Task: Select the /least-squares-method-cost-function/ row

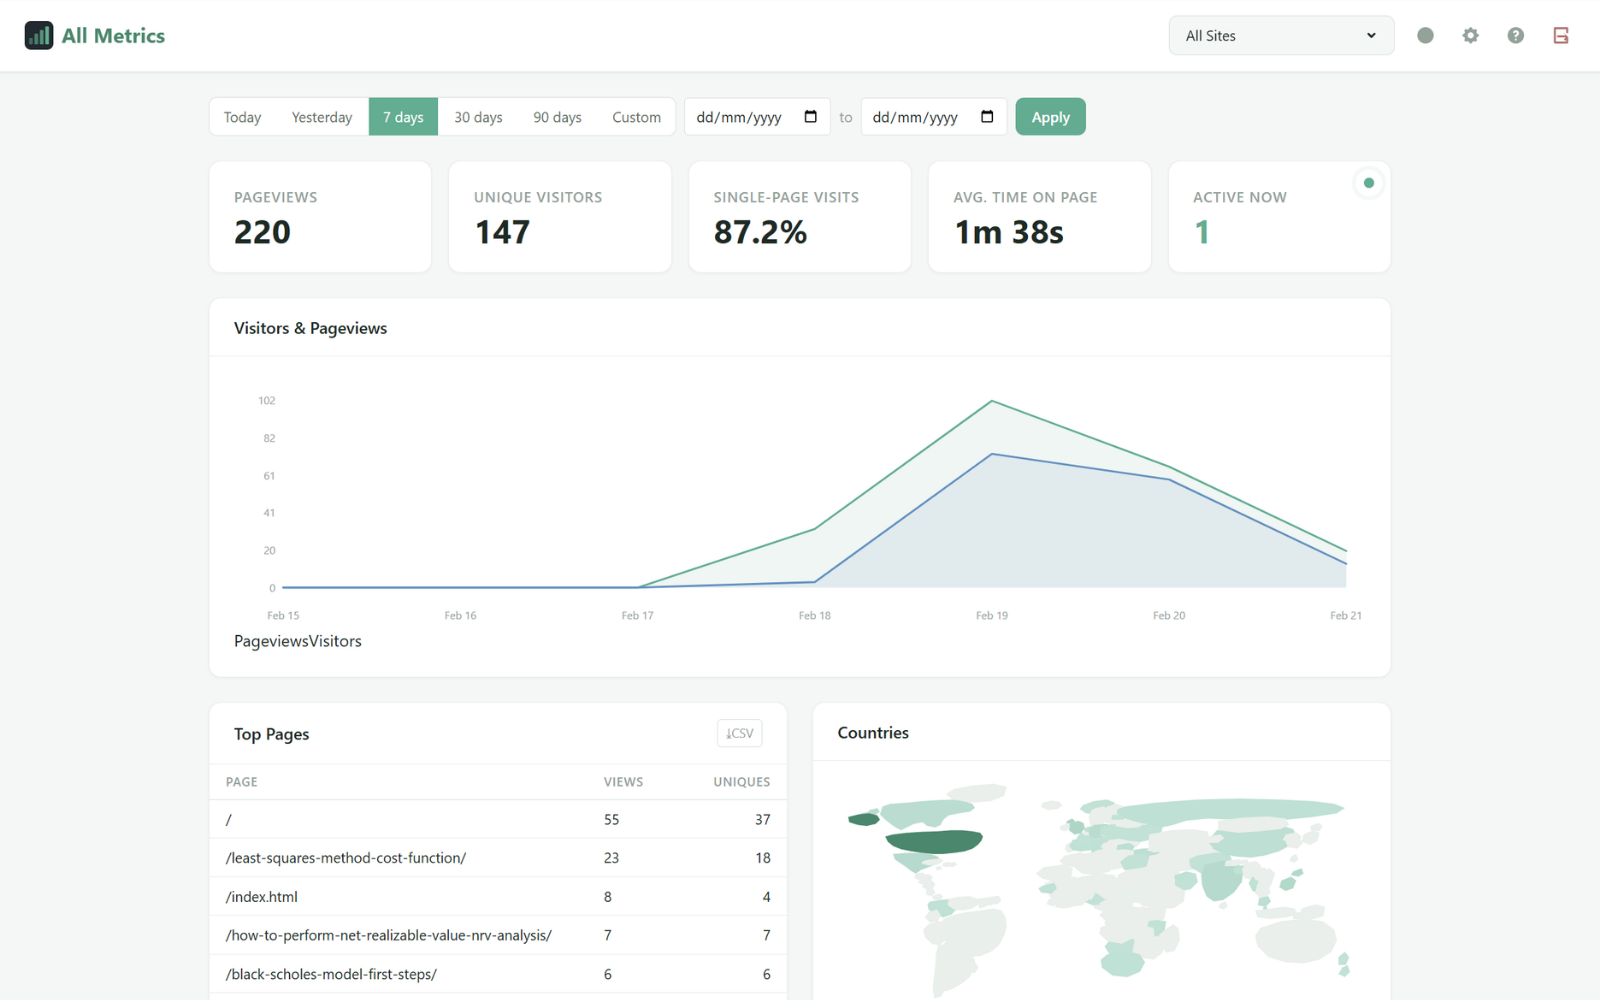Action: pos(498,858)
